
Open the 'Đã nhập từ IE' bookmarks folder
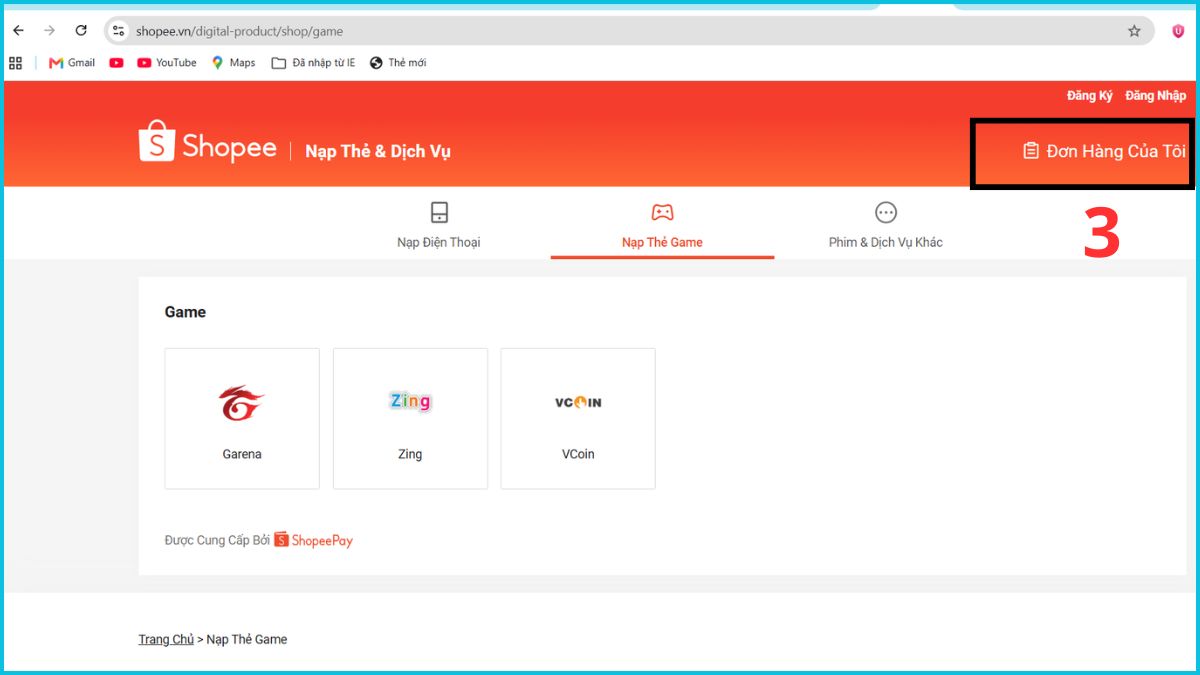(x=313, y=63)
